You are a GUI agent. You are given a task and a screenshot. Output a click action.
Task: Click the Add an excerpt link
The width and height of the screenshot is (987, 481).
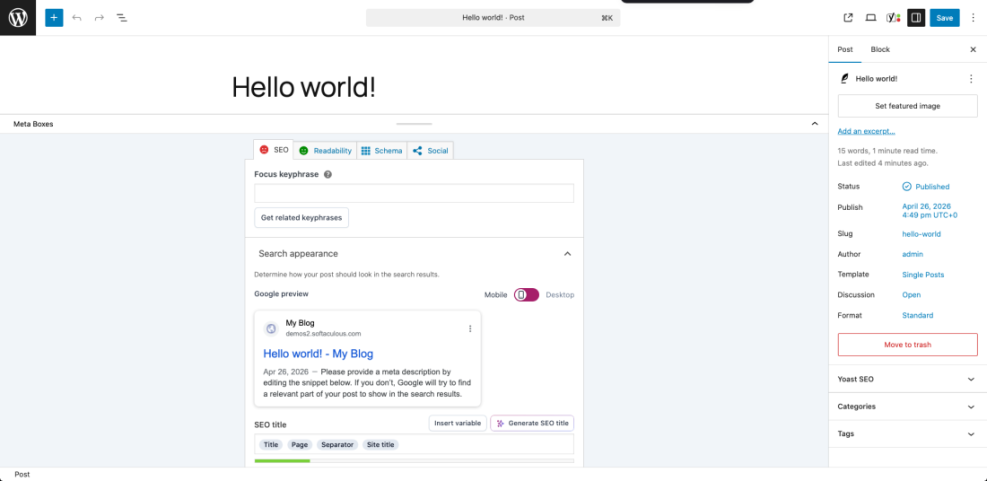866,131
